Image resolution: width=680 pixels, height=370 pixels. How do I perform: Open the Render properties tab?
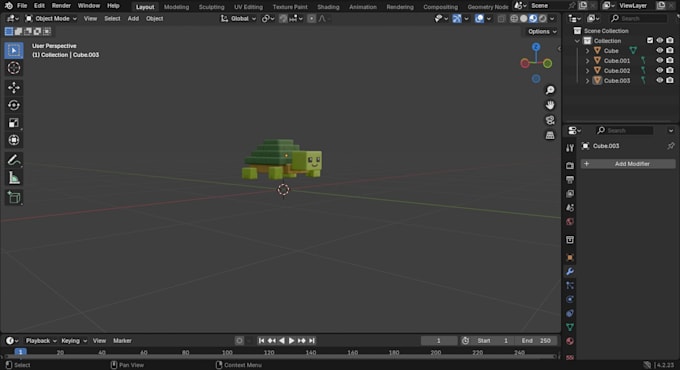(x=570, y=166)
